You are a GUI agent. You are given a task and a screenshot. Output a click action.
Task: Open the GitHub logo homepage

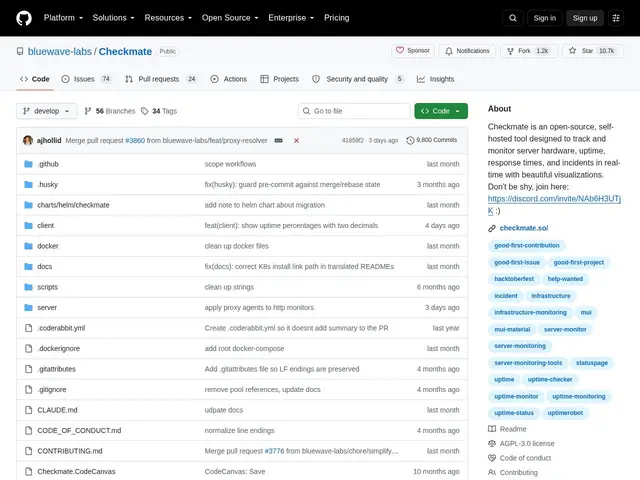(x=24, y=18)
